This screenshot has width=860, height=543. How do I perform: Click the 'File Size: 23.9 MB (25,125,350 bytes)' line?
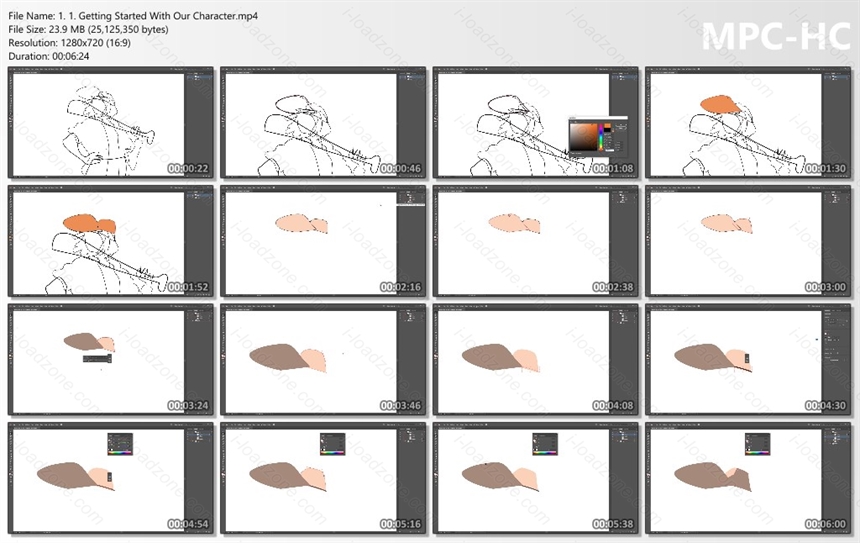tap(88, 30)
